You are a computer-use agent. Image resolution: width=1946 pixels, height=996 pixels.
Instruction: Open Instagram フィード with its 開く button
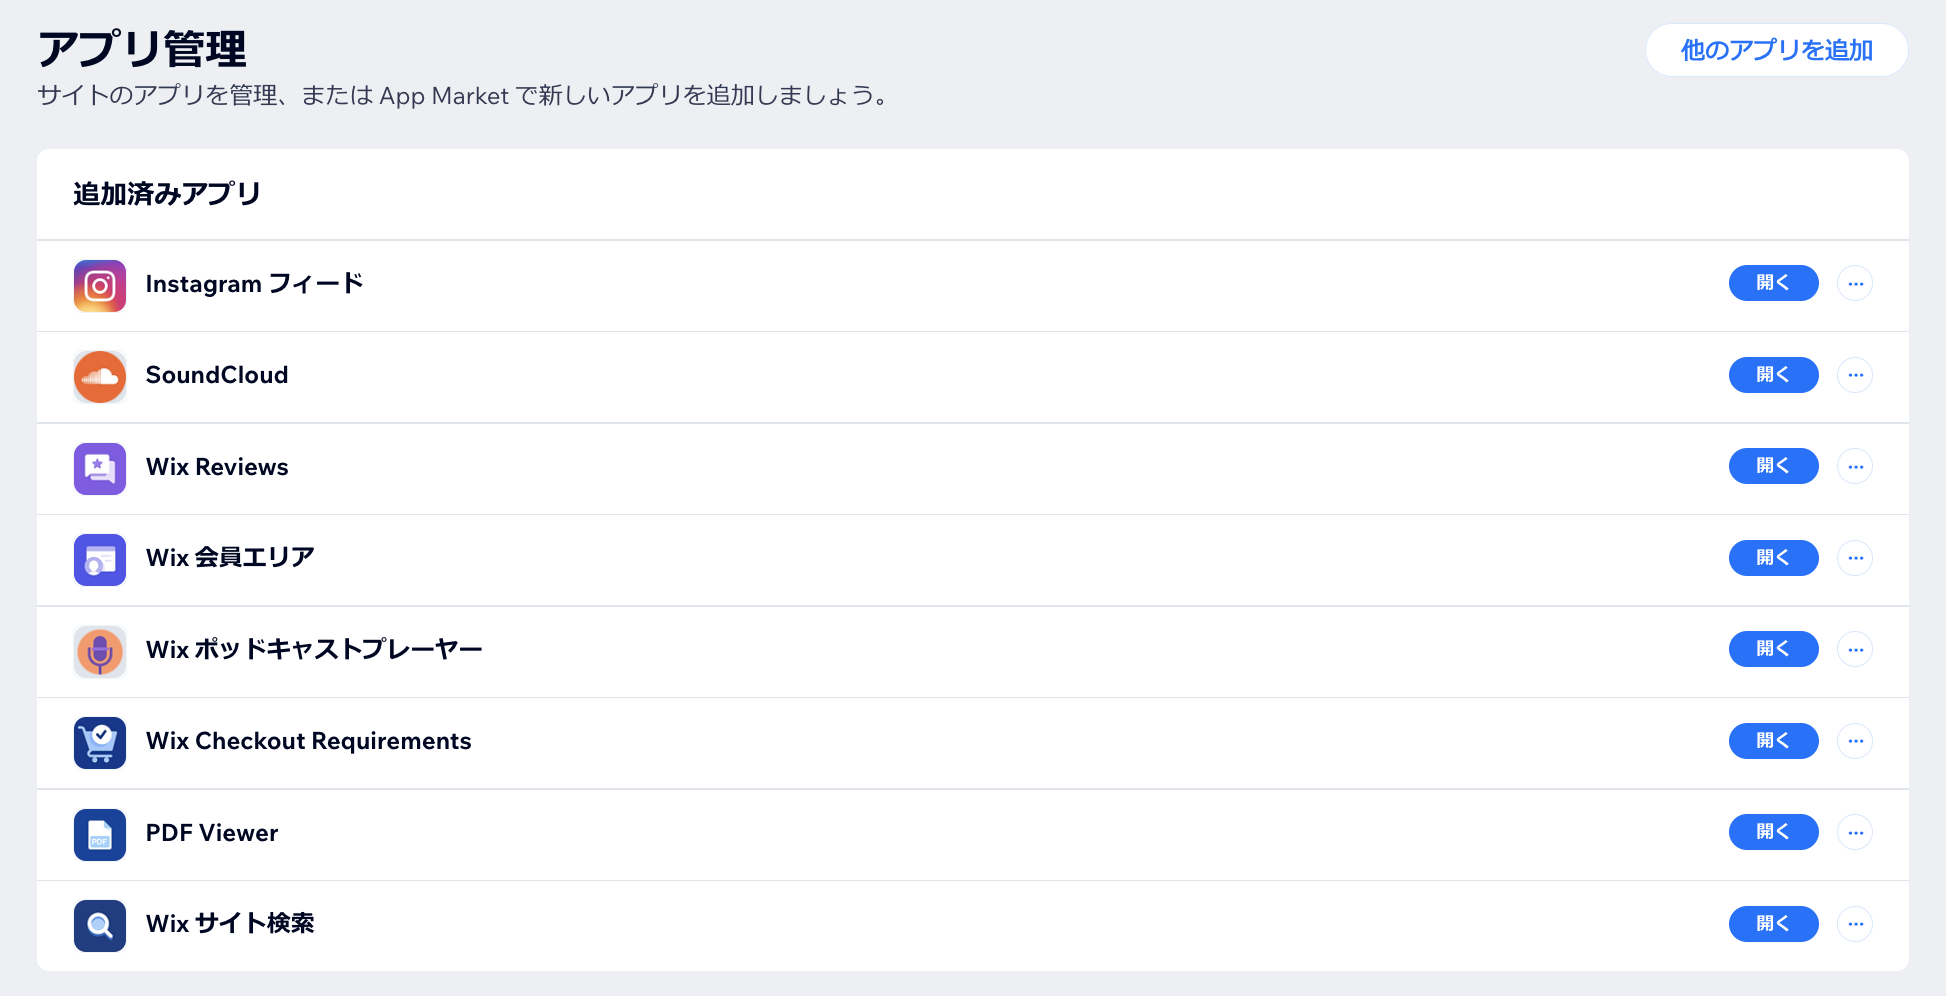1773,283
